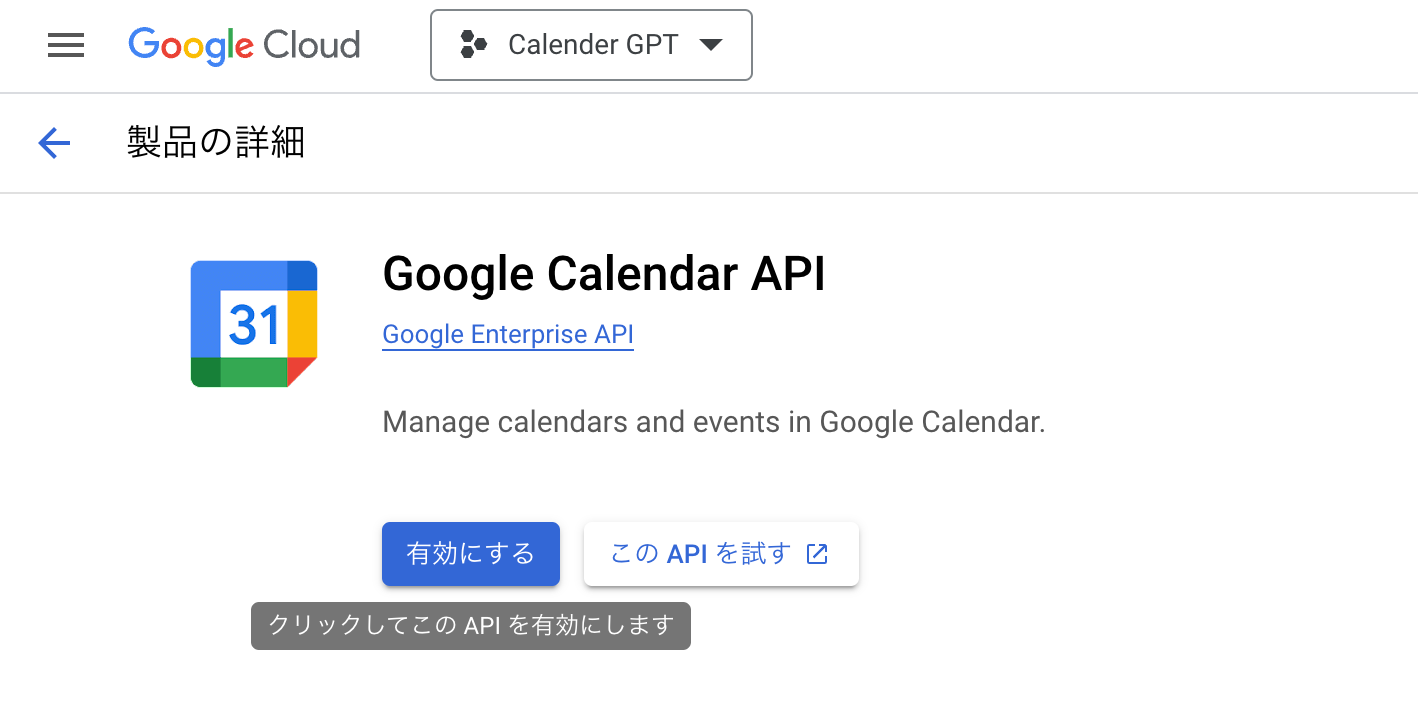
Task: Expand the project picker dropdown arrow
Action: coord(711,45)
